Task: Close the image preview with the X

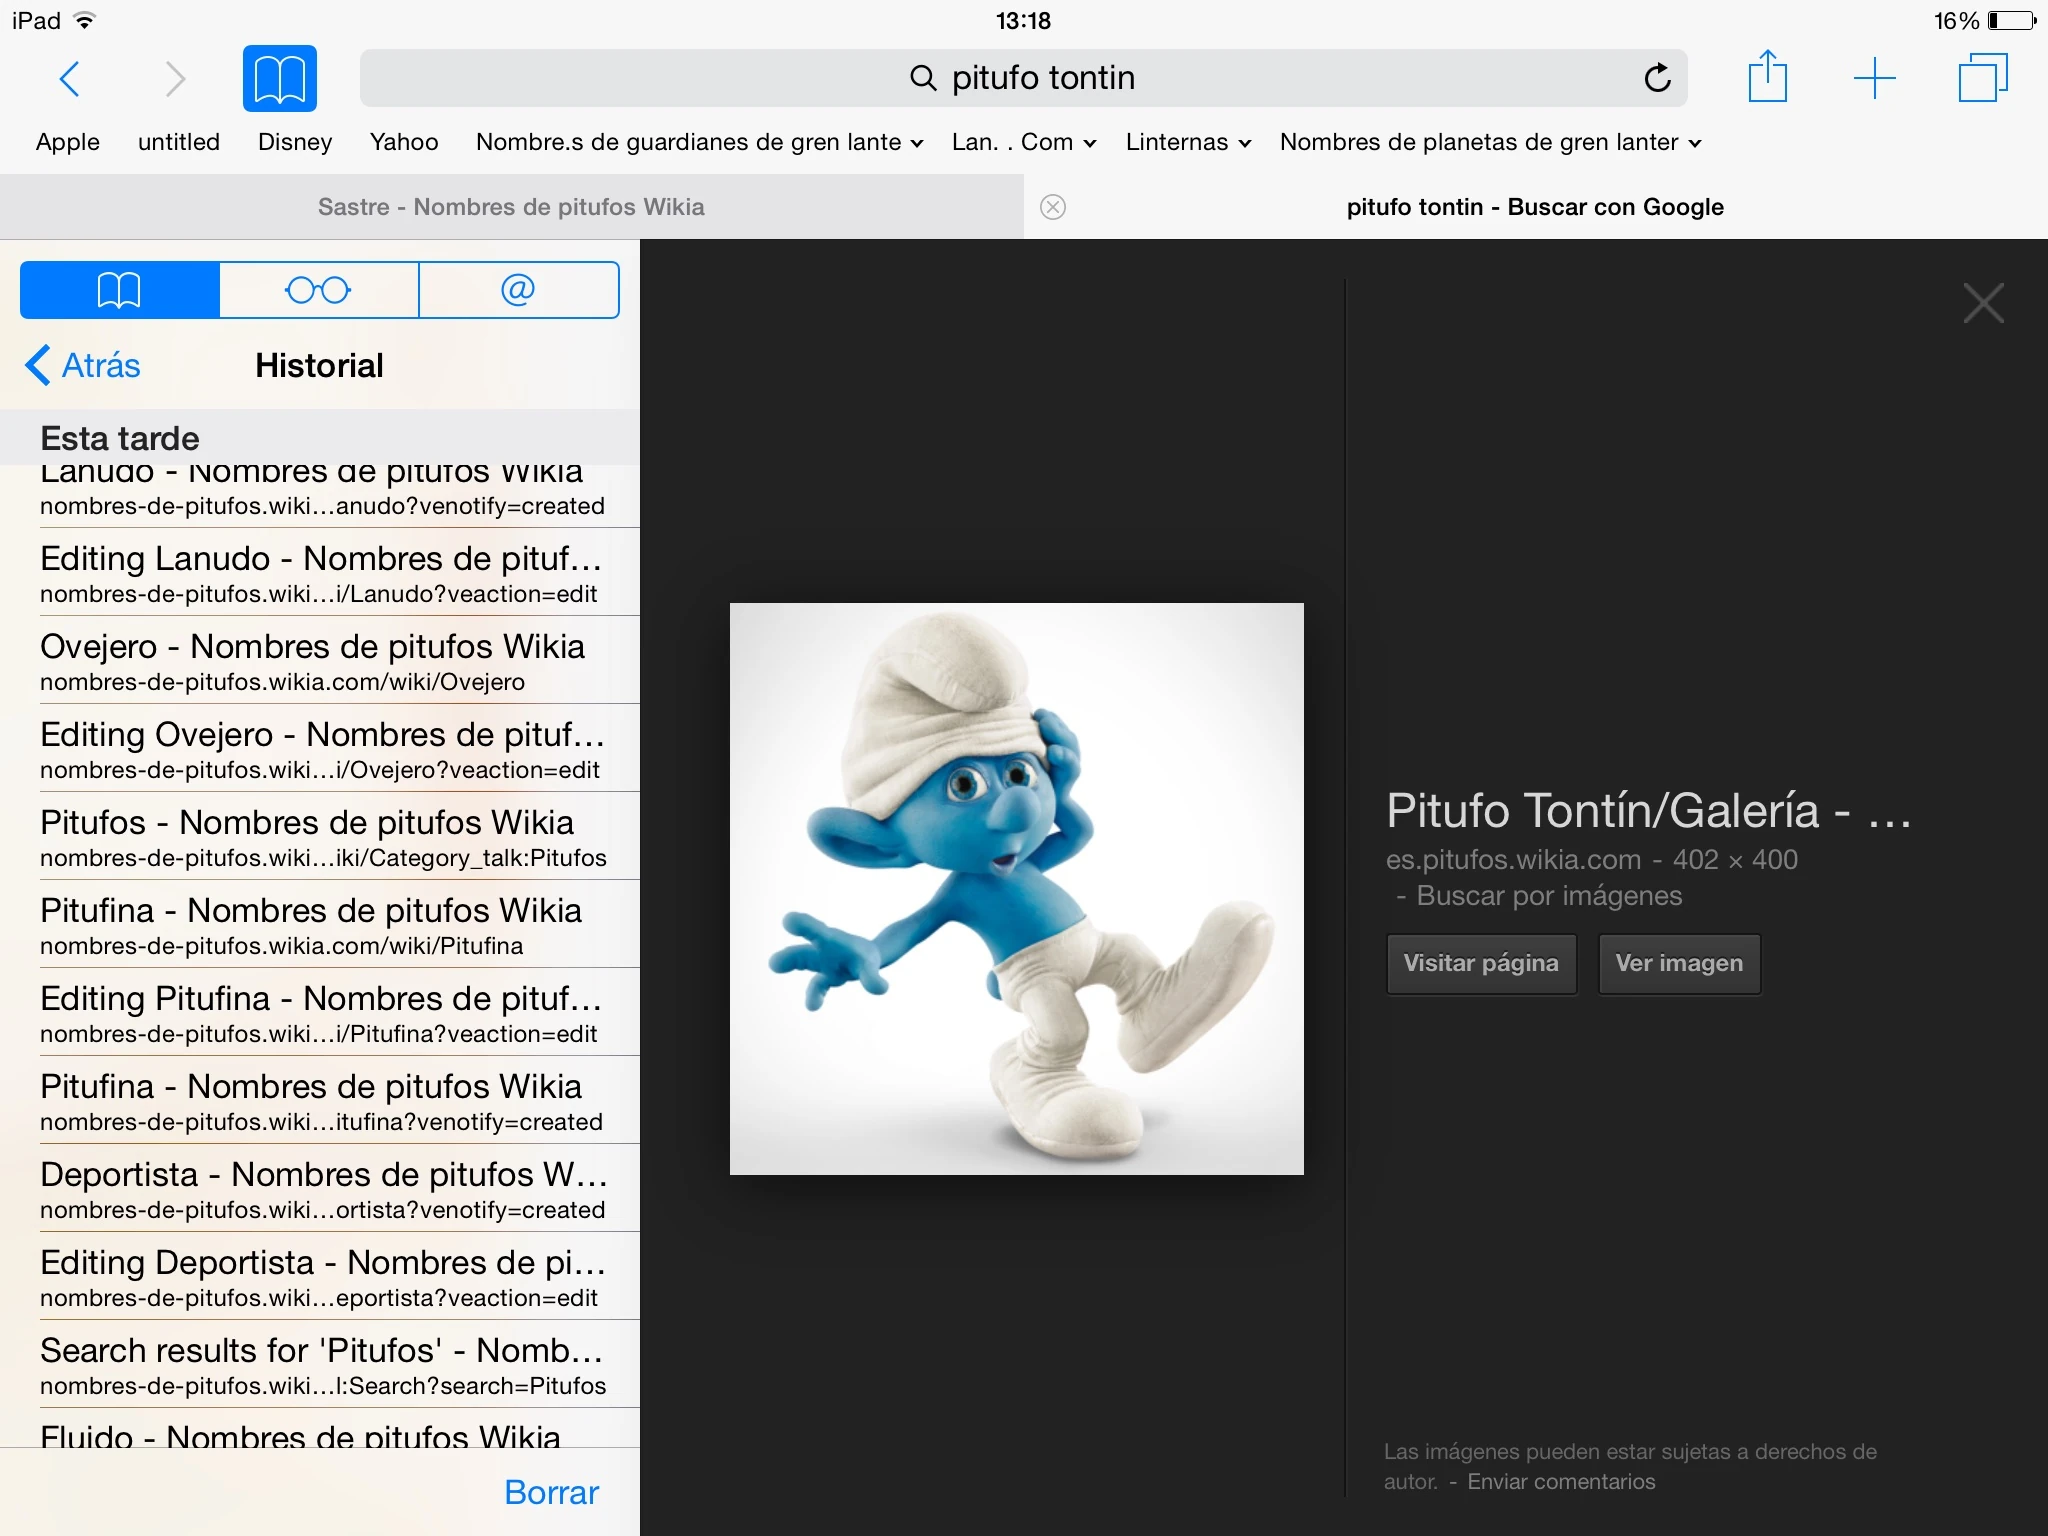Action: (1983, 303)
